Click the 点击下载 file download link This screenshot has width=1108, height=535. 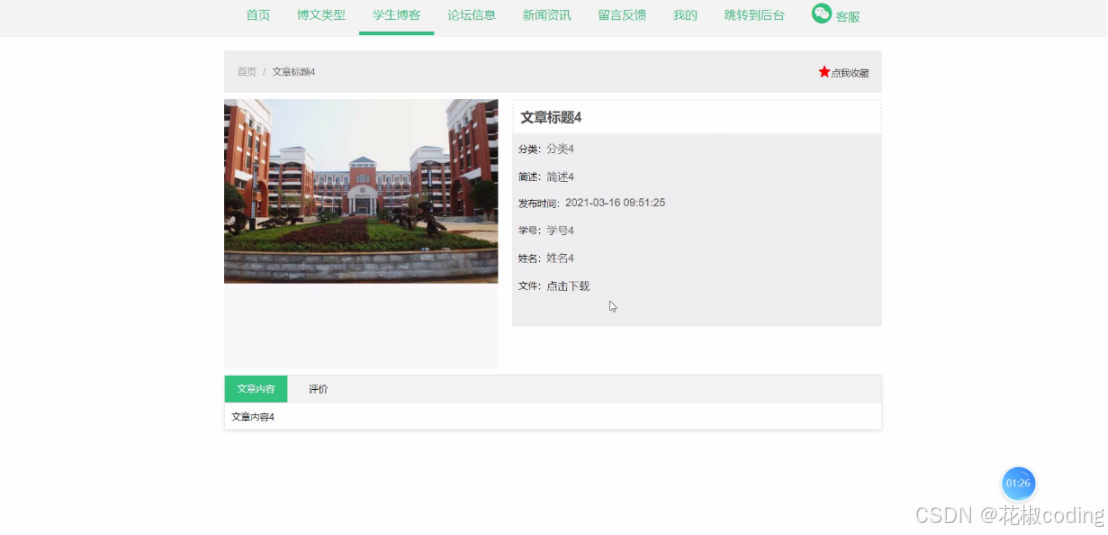pos(568,286)
